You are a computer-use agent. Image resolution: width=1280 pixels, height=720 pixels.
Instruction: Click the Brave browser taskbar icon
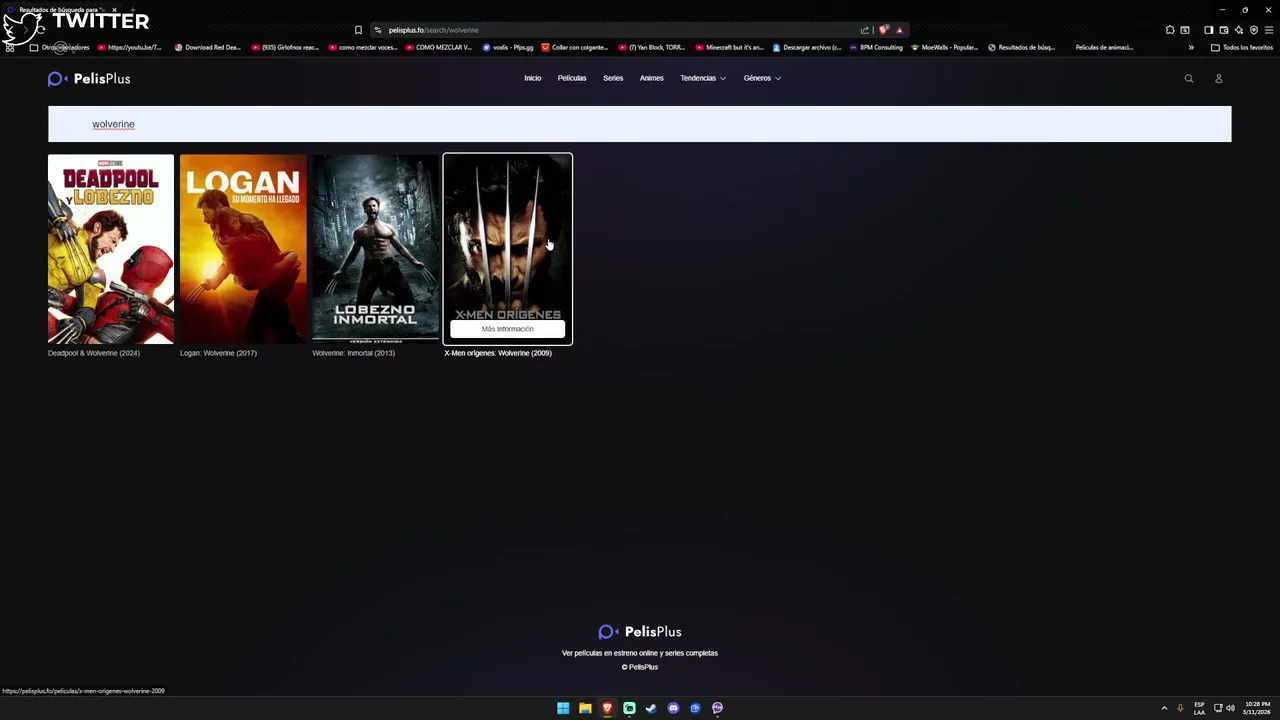click(607, 708)
